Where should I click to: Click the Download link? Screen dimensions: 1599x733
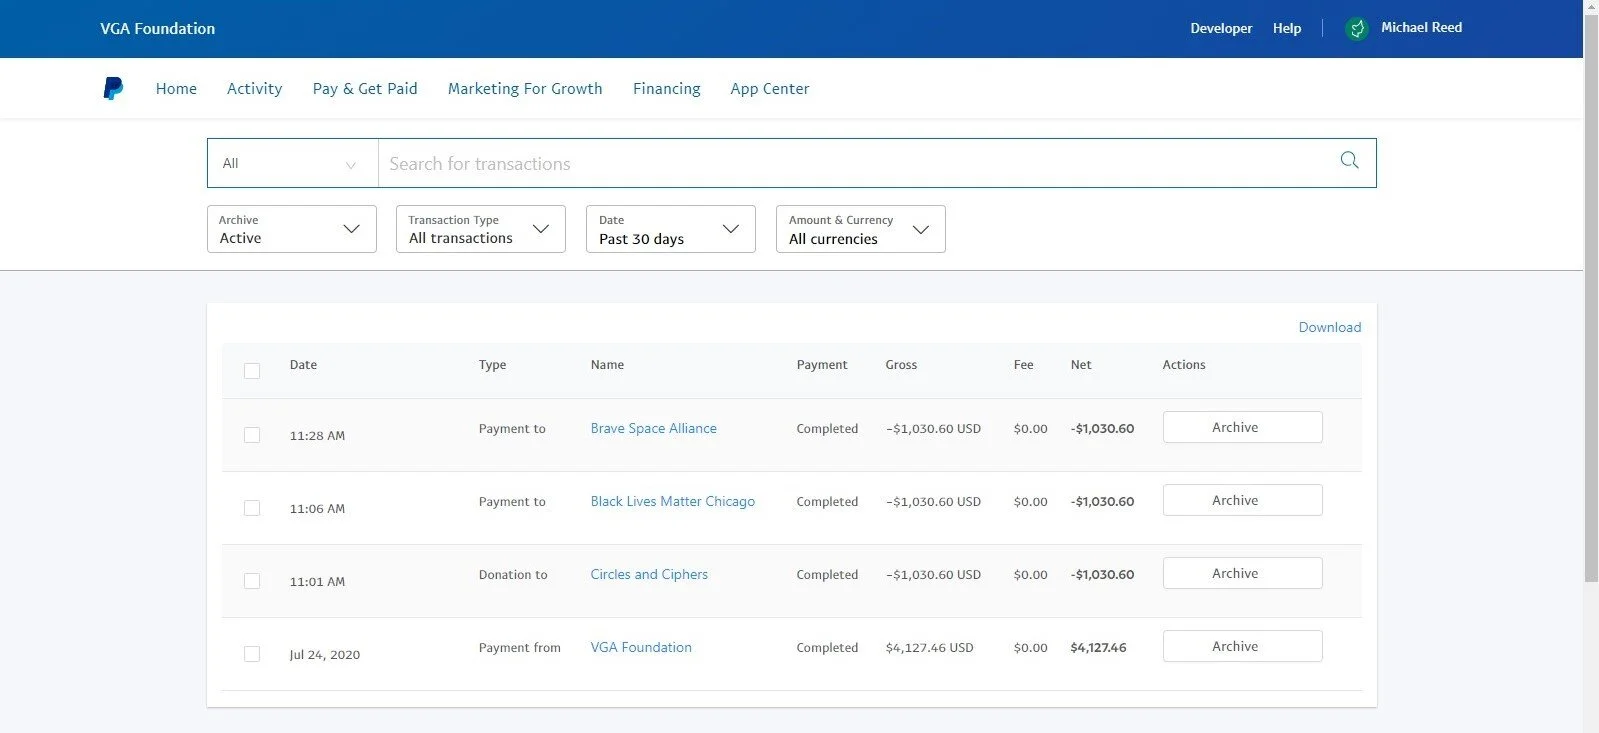(x=1330, y=327)
